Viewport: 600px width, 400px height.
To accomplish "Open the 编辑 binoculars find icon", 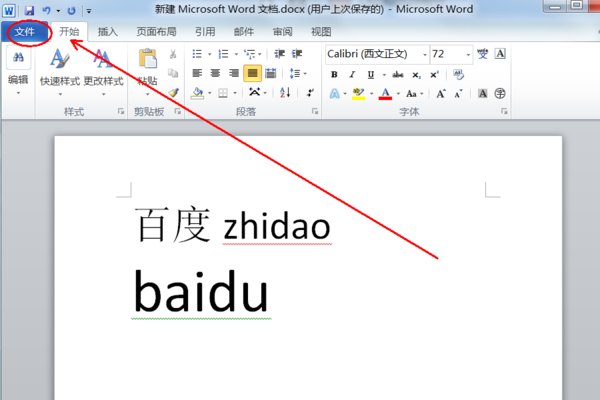I will click(x=18, y=57).
